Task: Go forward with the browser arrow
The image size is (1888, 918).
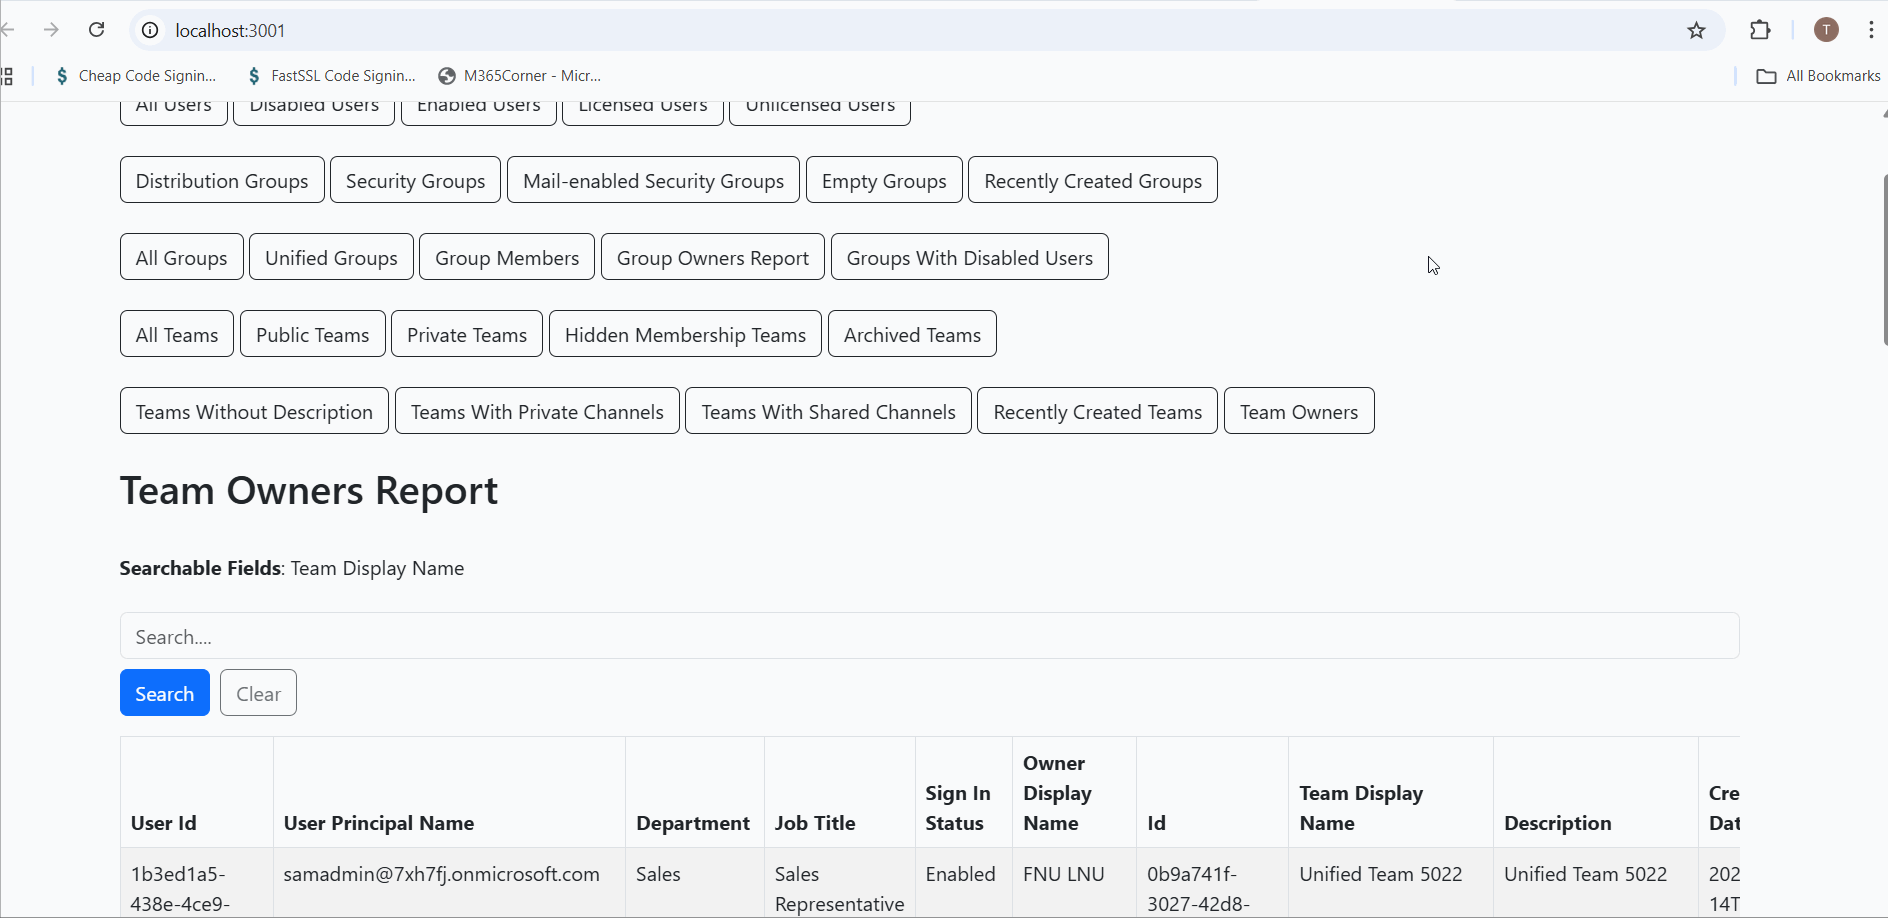Action: [x=51, y=30]
